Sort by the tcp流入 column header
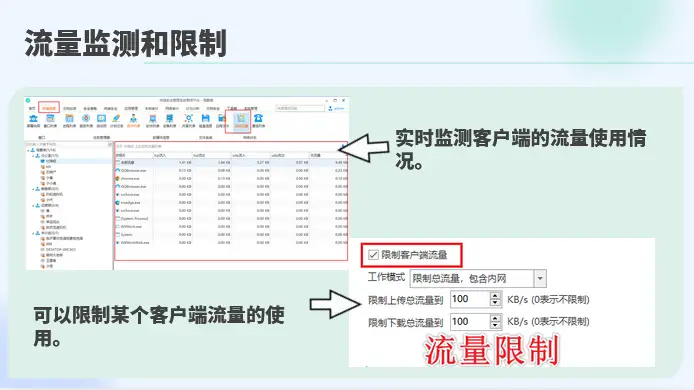 click(x=172, y=155)
